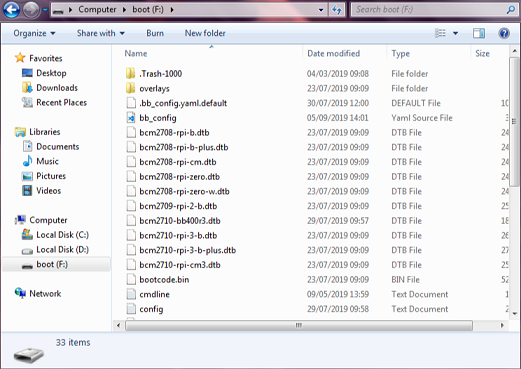Expand the arrow after Computer breadcrumb

click(124, 10)
